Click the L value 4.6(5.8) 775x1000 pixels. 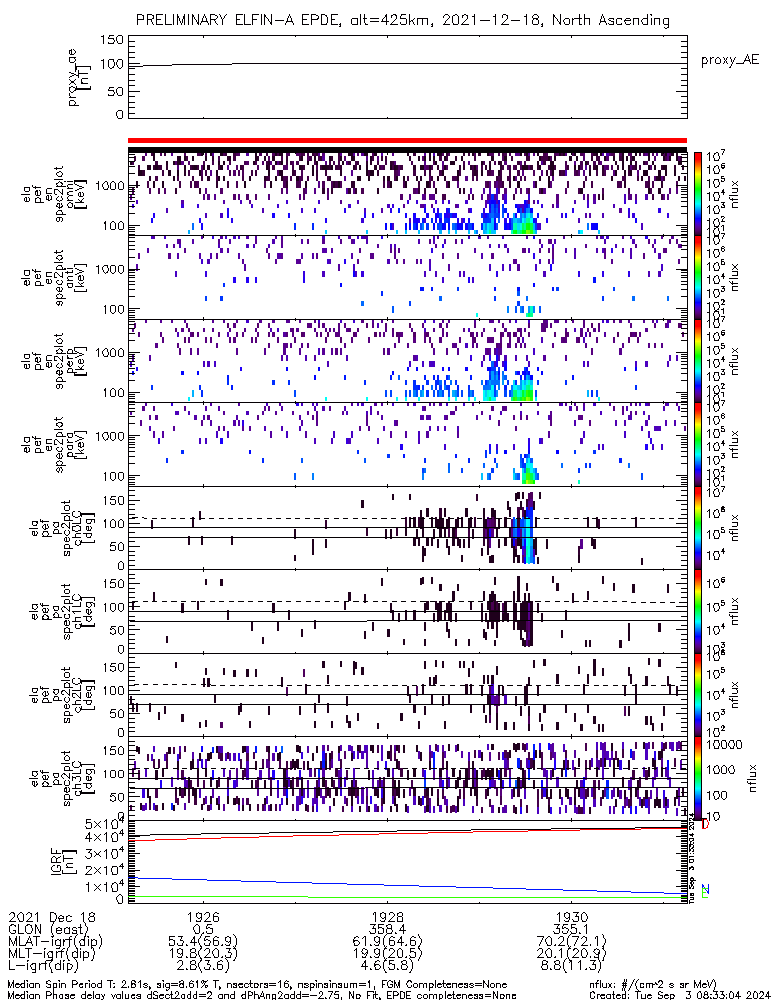(x=388, y=966)
